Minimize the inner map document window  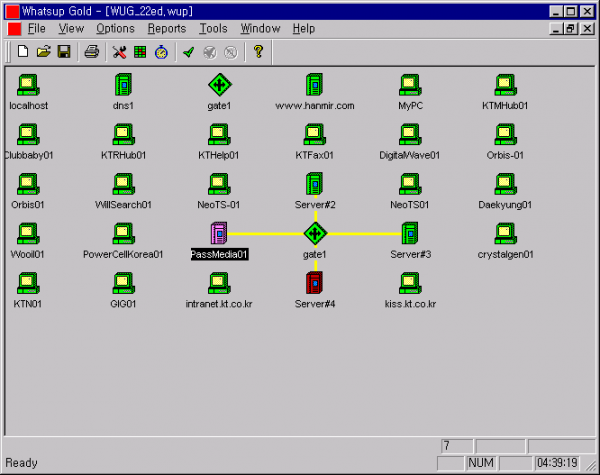pos(556,29)
